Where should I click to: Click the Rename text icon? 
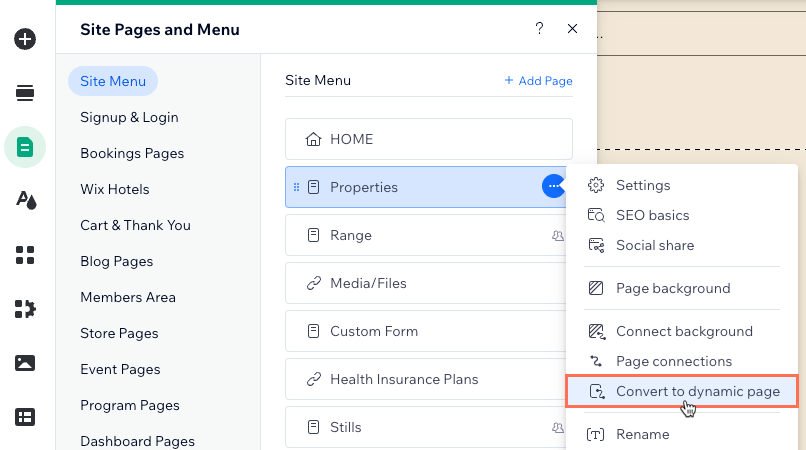pyautogui.click(x=595, y=435)
